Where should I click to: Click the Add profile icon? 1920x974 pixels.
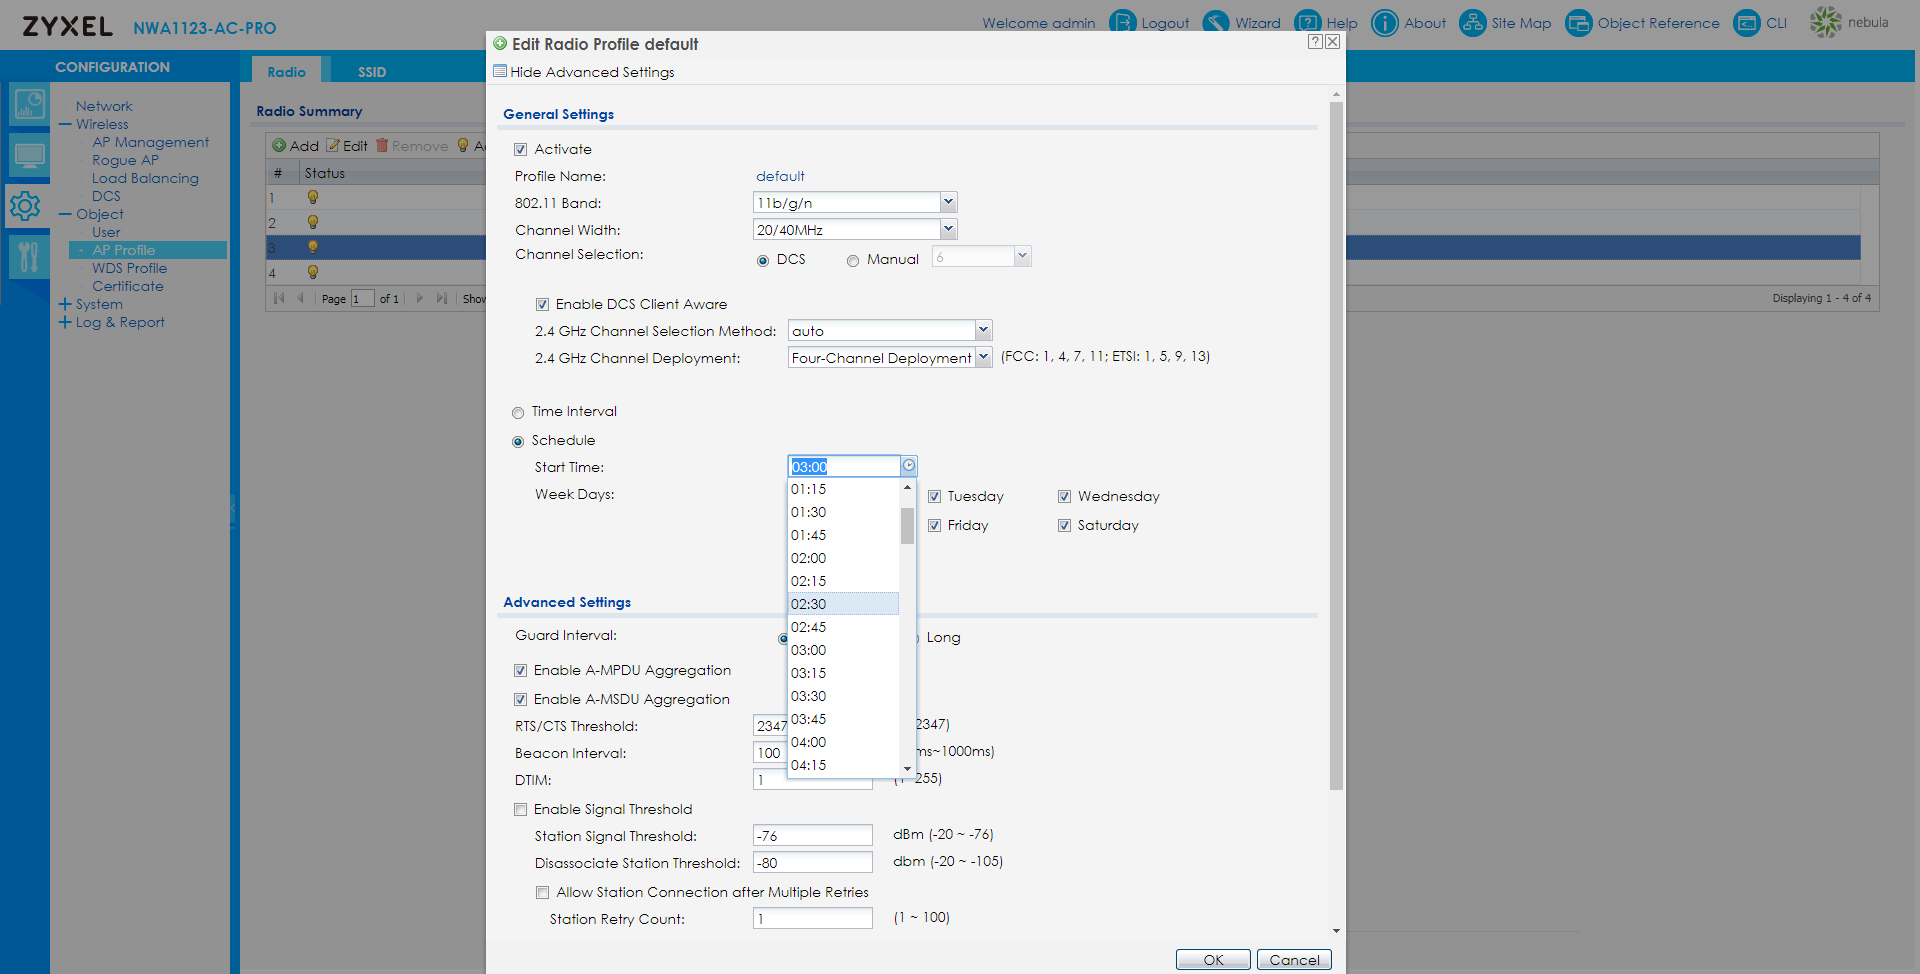[279, 146]
